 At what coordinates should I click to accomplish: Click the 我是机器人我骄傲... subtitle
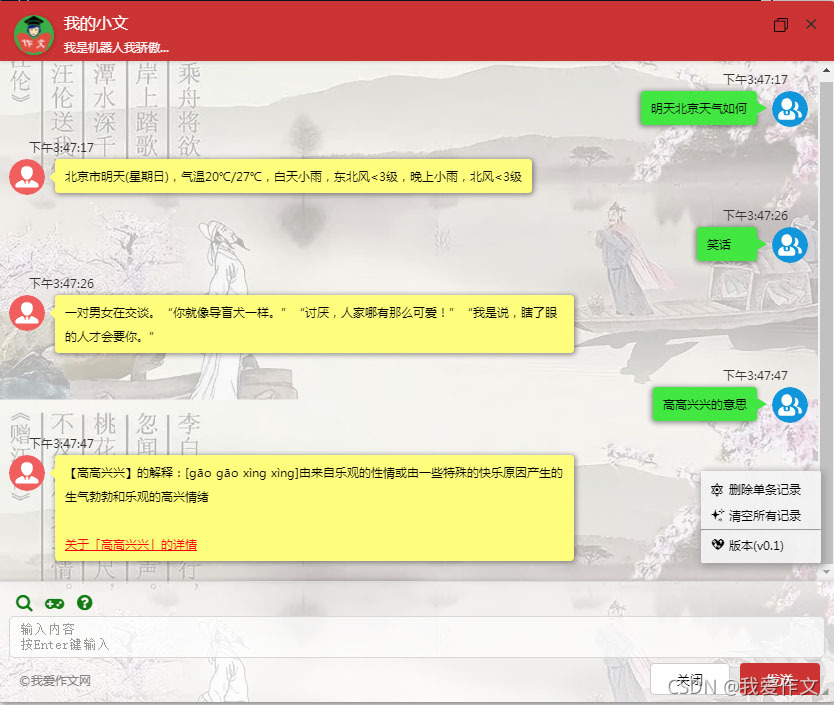coord(116,48)
